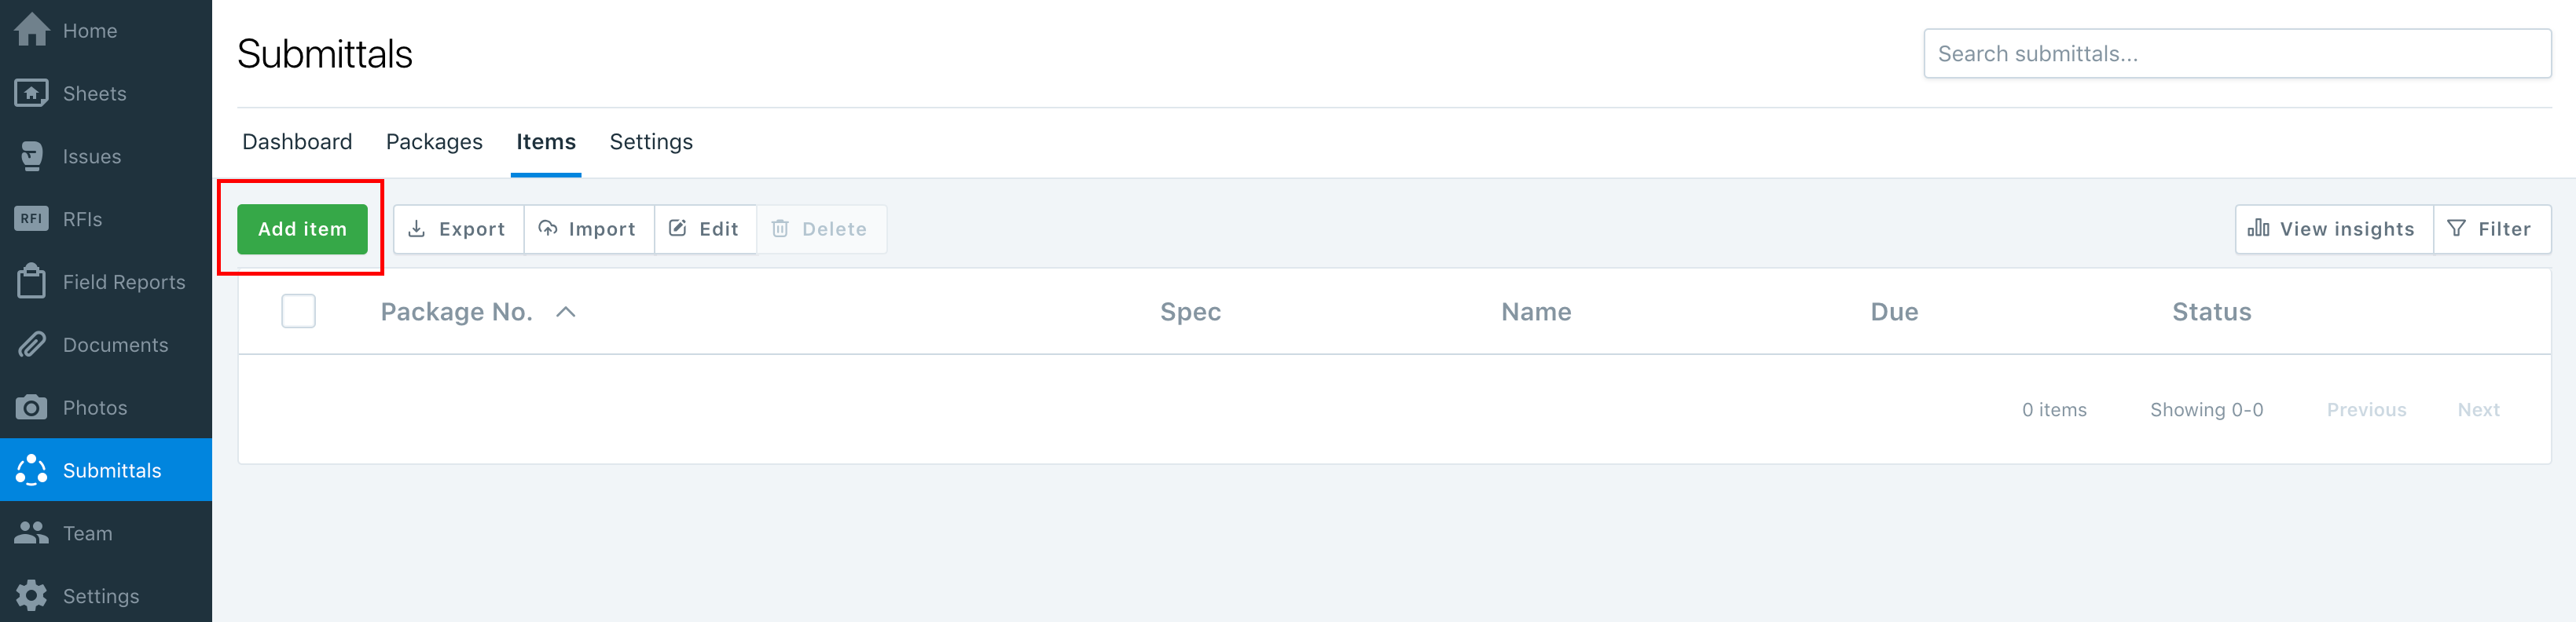The height and width of the screenshot is (622, 2576).
Task: Click Next to view more items
Action: pos(2478,409)
